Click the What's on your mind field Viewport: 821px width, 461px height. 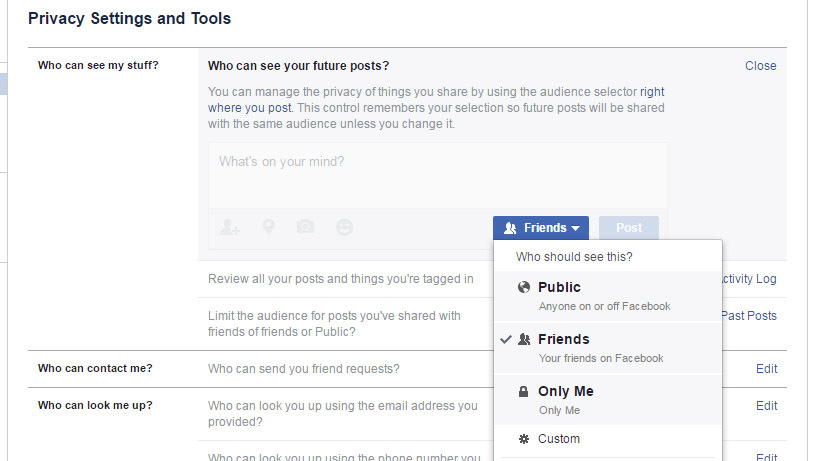[438, 176]
